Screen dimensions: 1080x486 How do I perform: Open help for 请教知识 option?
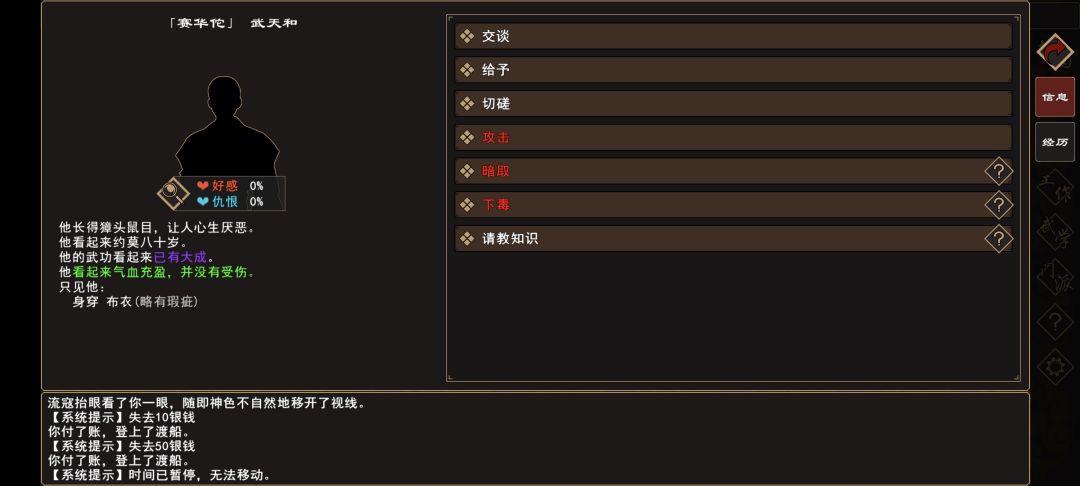click(x=998, y=239)
